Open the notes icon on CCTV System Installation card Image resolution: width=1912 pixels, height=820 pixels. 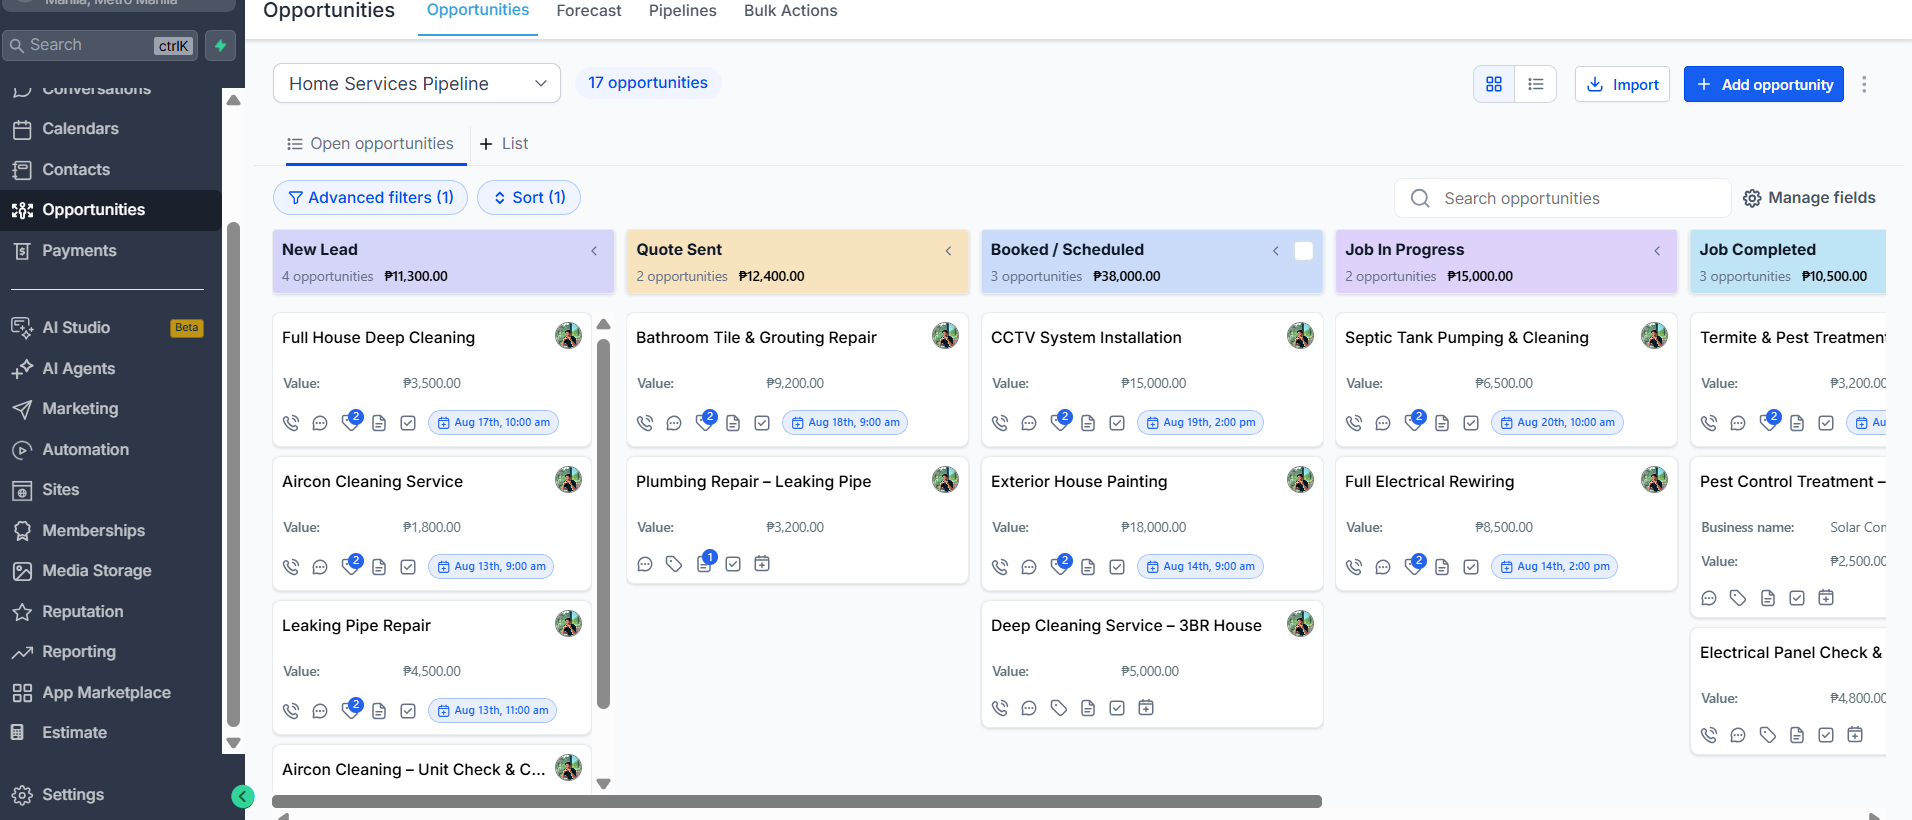pos(1088,423)
